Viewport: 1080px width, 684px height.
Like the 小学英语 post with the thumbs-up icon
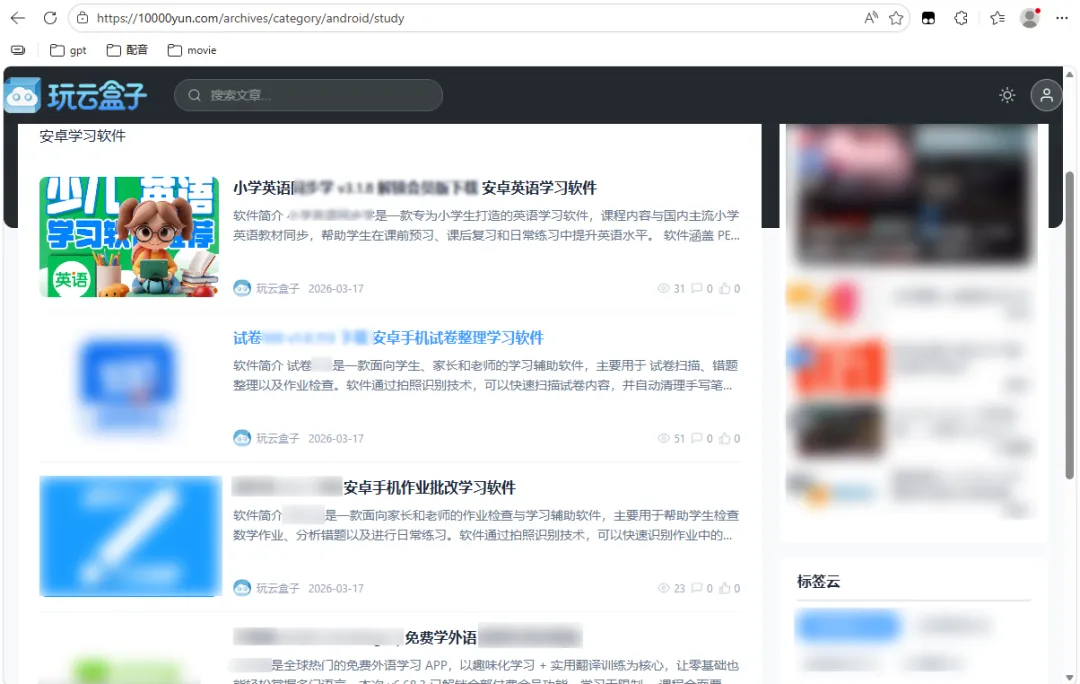pyautogui.click(x=725, y=289)
